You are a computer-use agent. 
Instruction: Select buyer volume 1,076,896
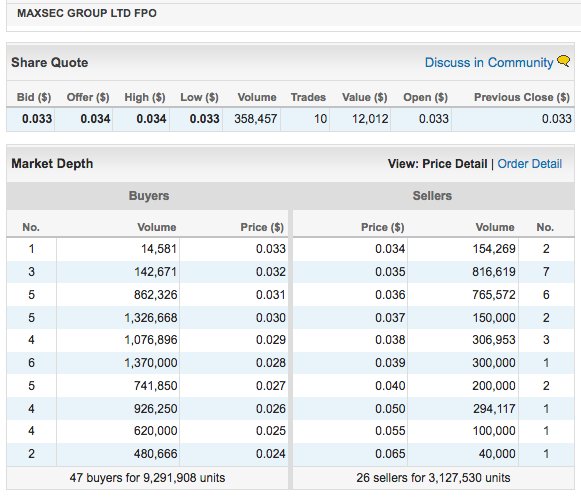pyautogui.click(x=151, y=340)
